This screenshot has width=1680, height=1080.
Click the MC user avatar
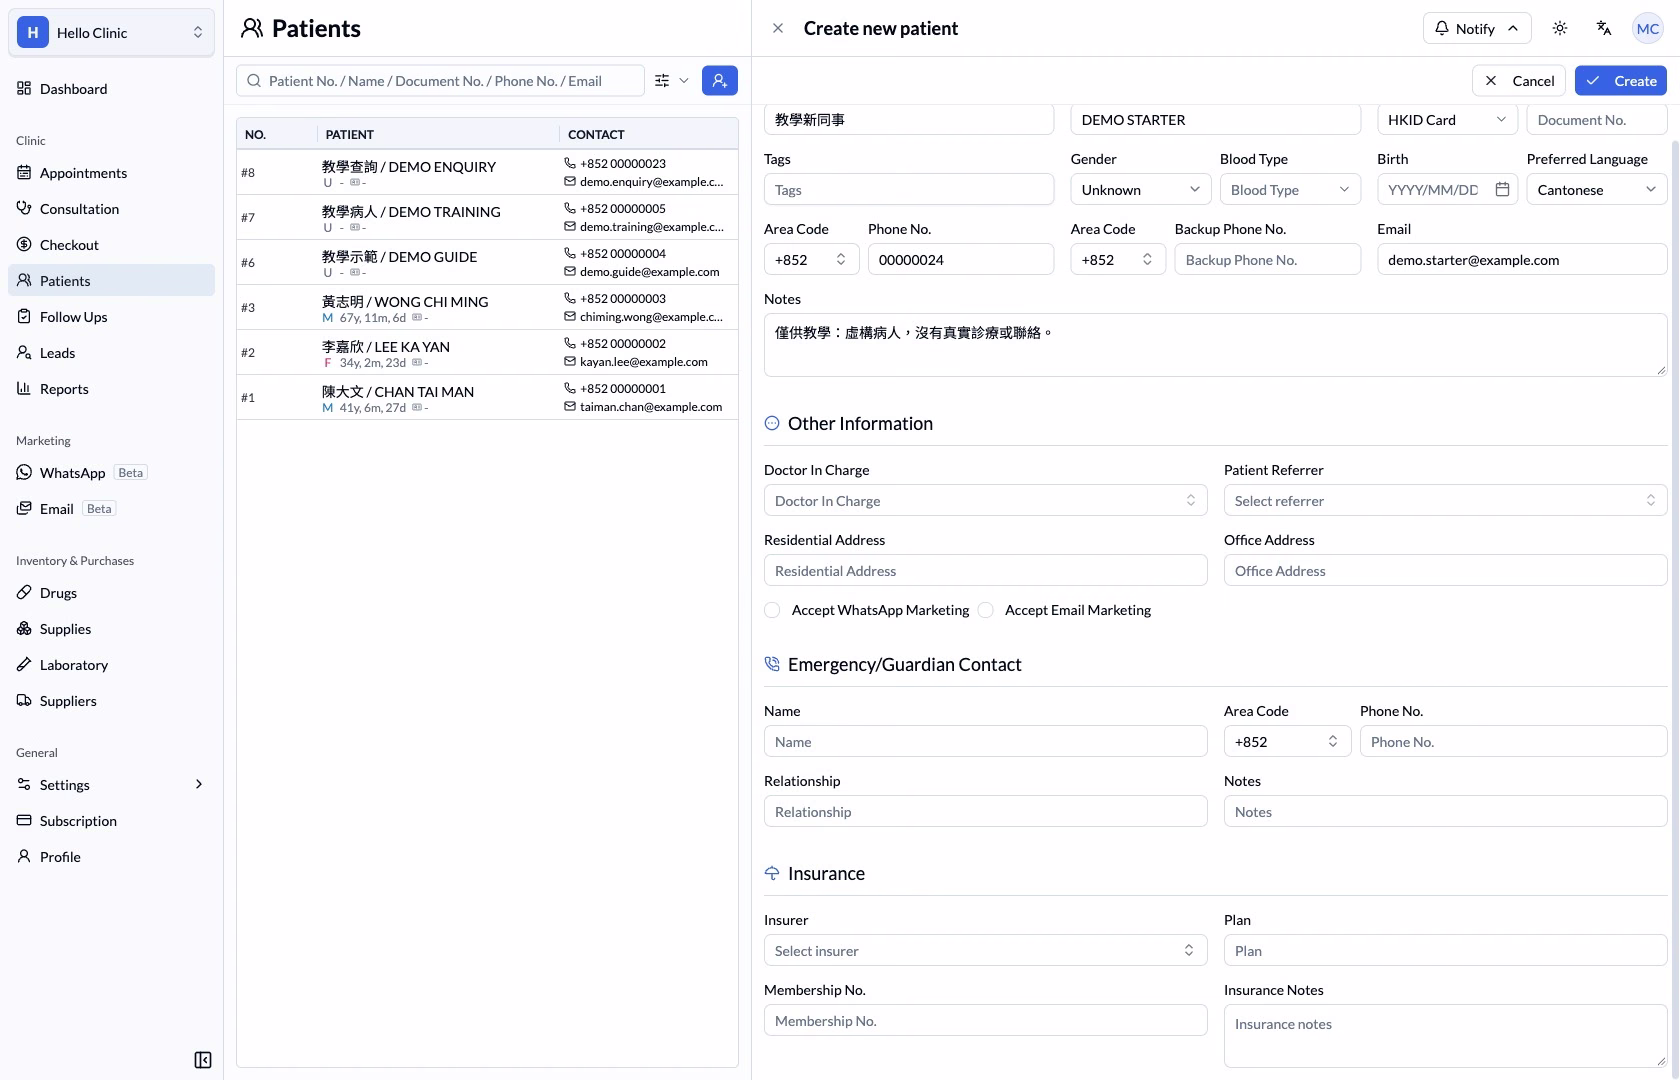click(1648, 28)
